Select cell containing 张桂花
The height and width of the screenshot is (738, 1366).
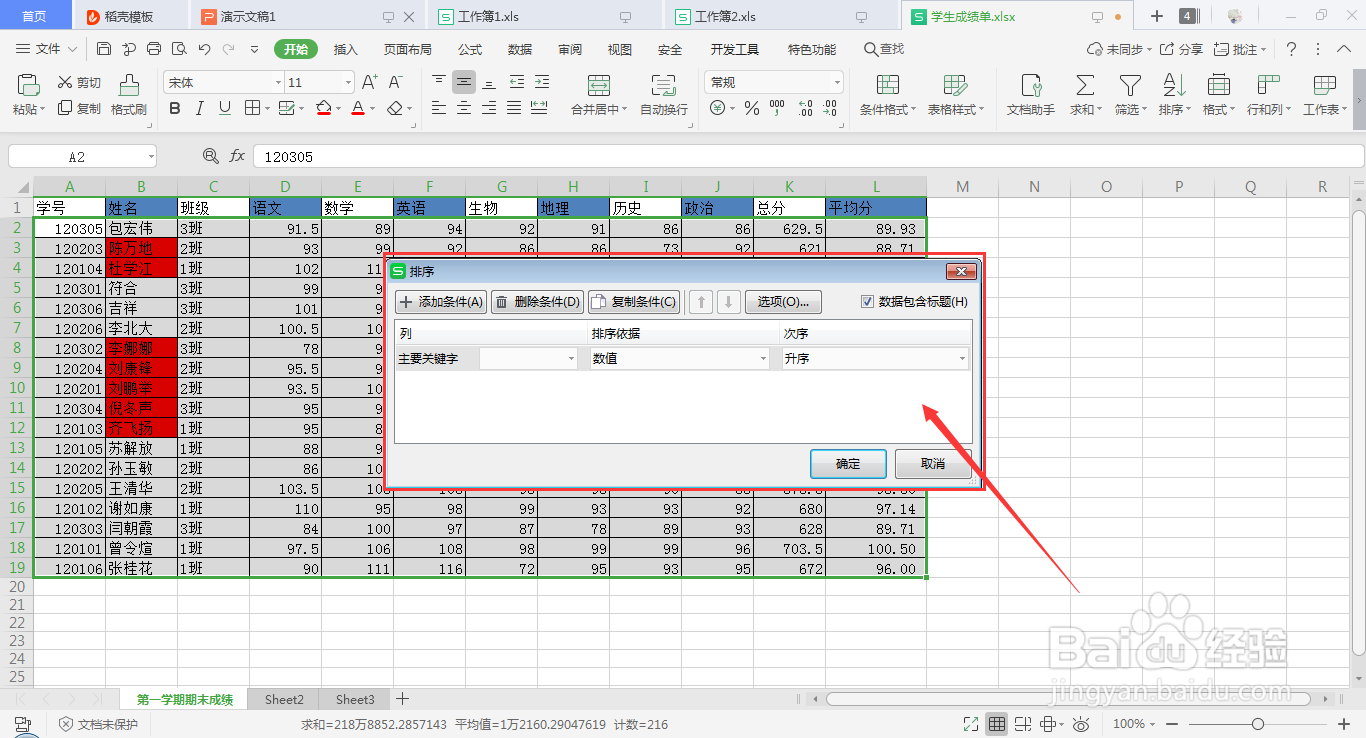141,568
